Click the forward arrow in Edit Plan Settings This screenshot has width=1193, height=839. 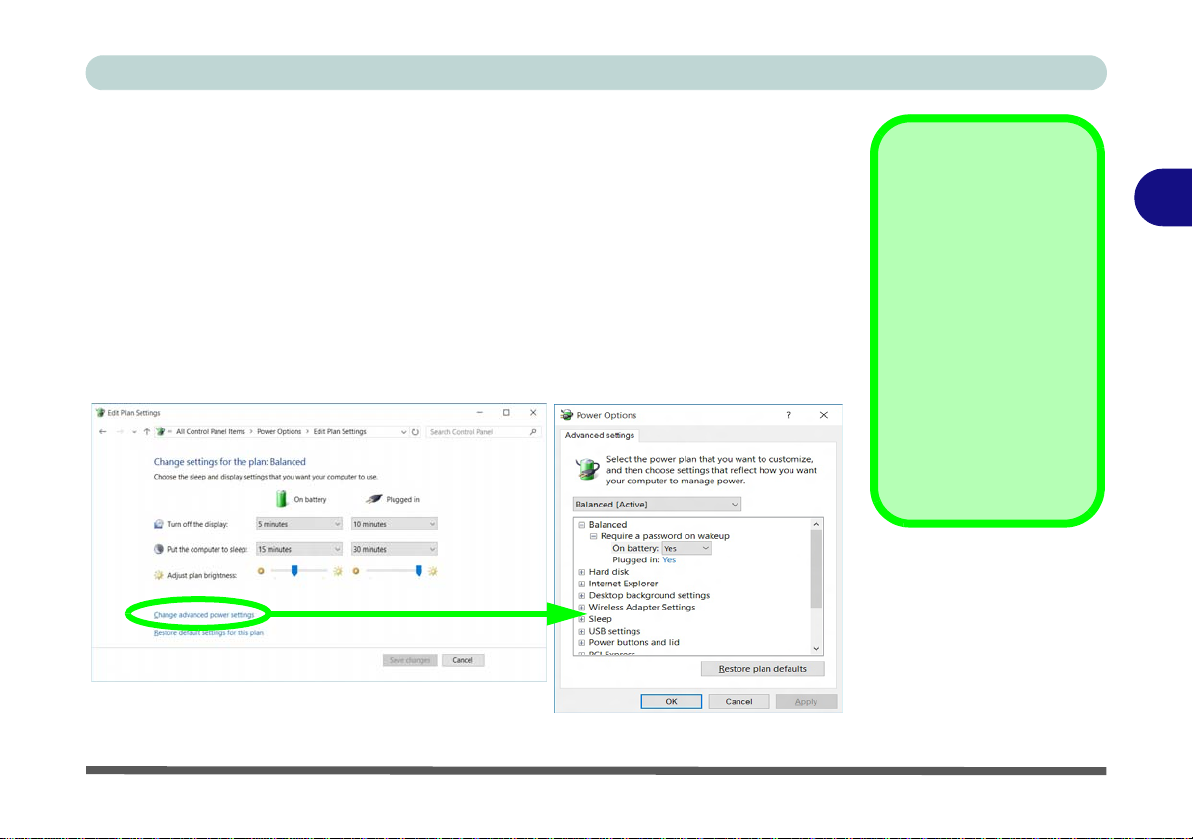click(119, 431)
